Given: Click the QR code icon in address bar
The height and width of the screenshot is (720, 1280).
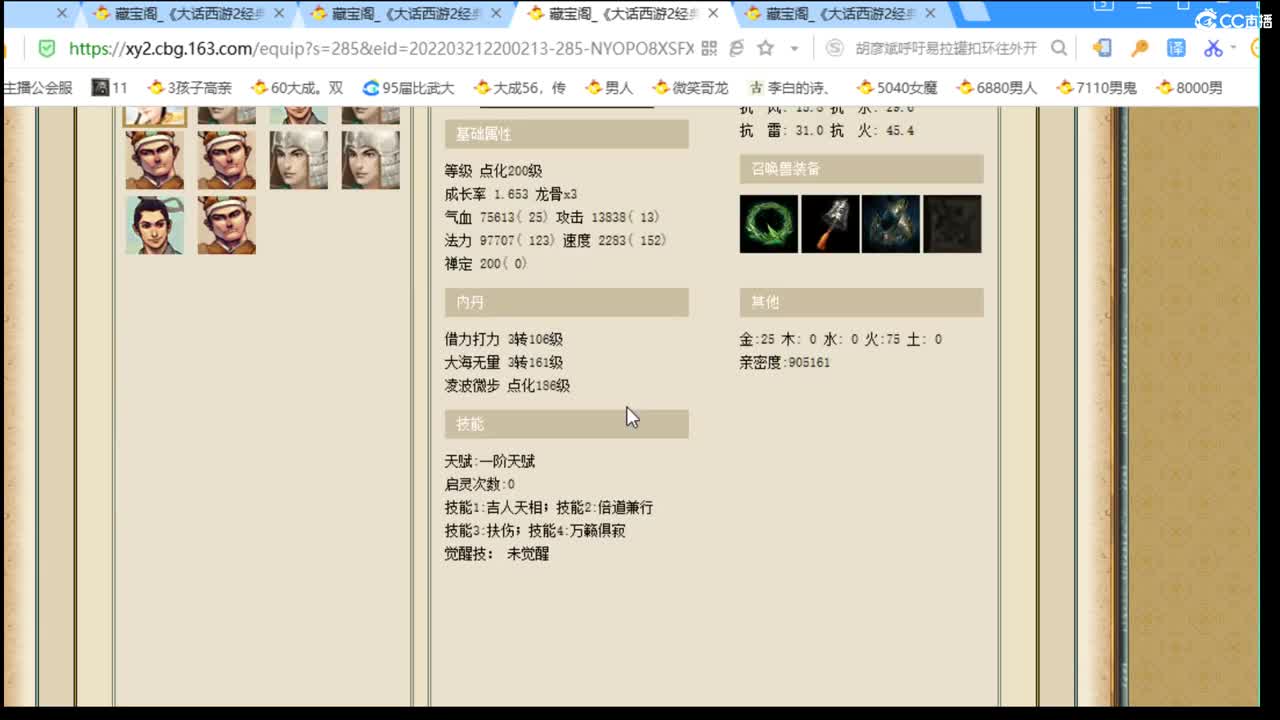Looking at the screenshot, I should (x=709, y=48).
